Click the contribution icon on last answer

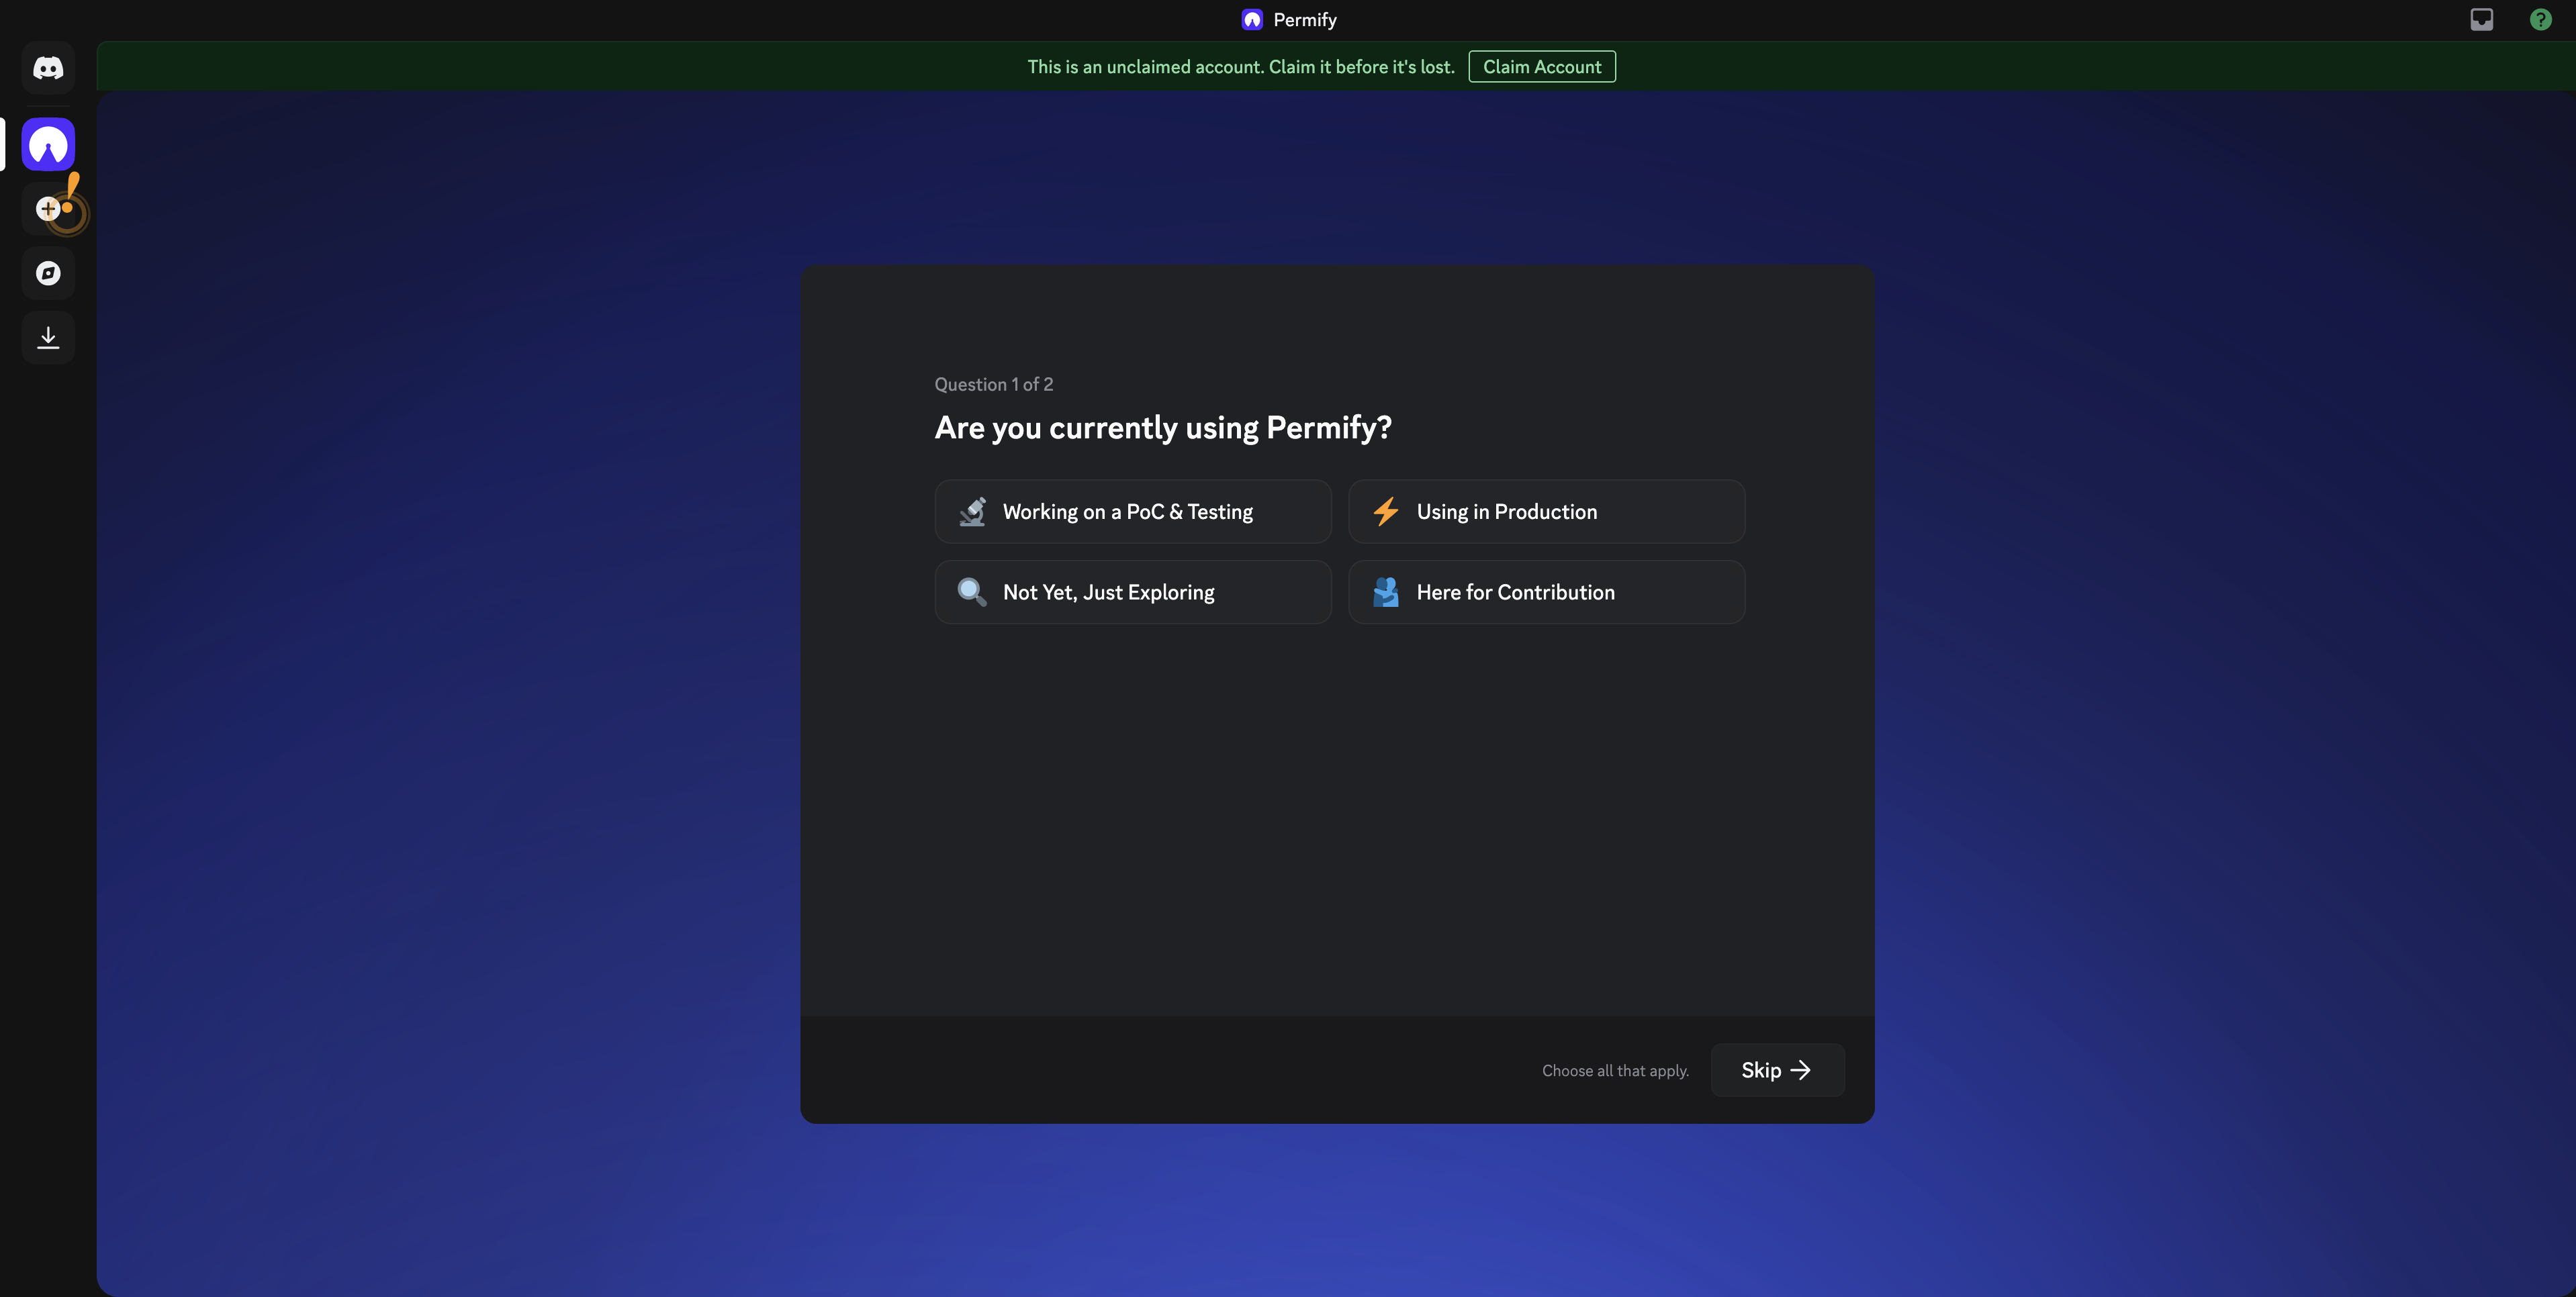tap(1386, 591)
